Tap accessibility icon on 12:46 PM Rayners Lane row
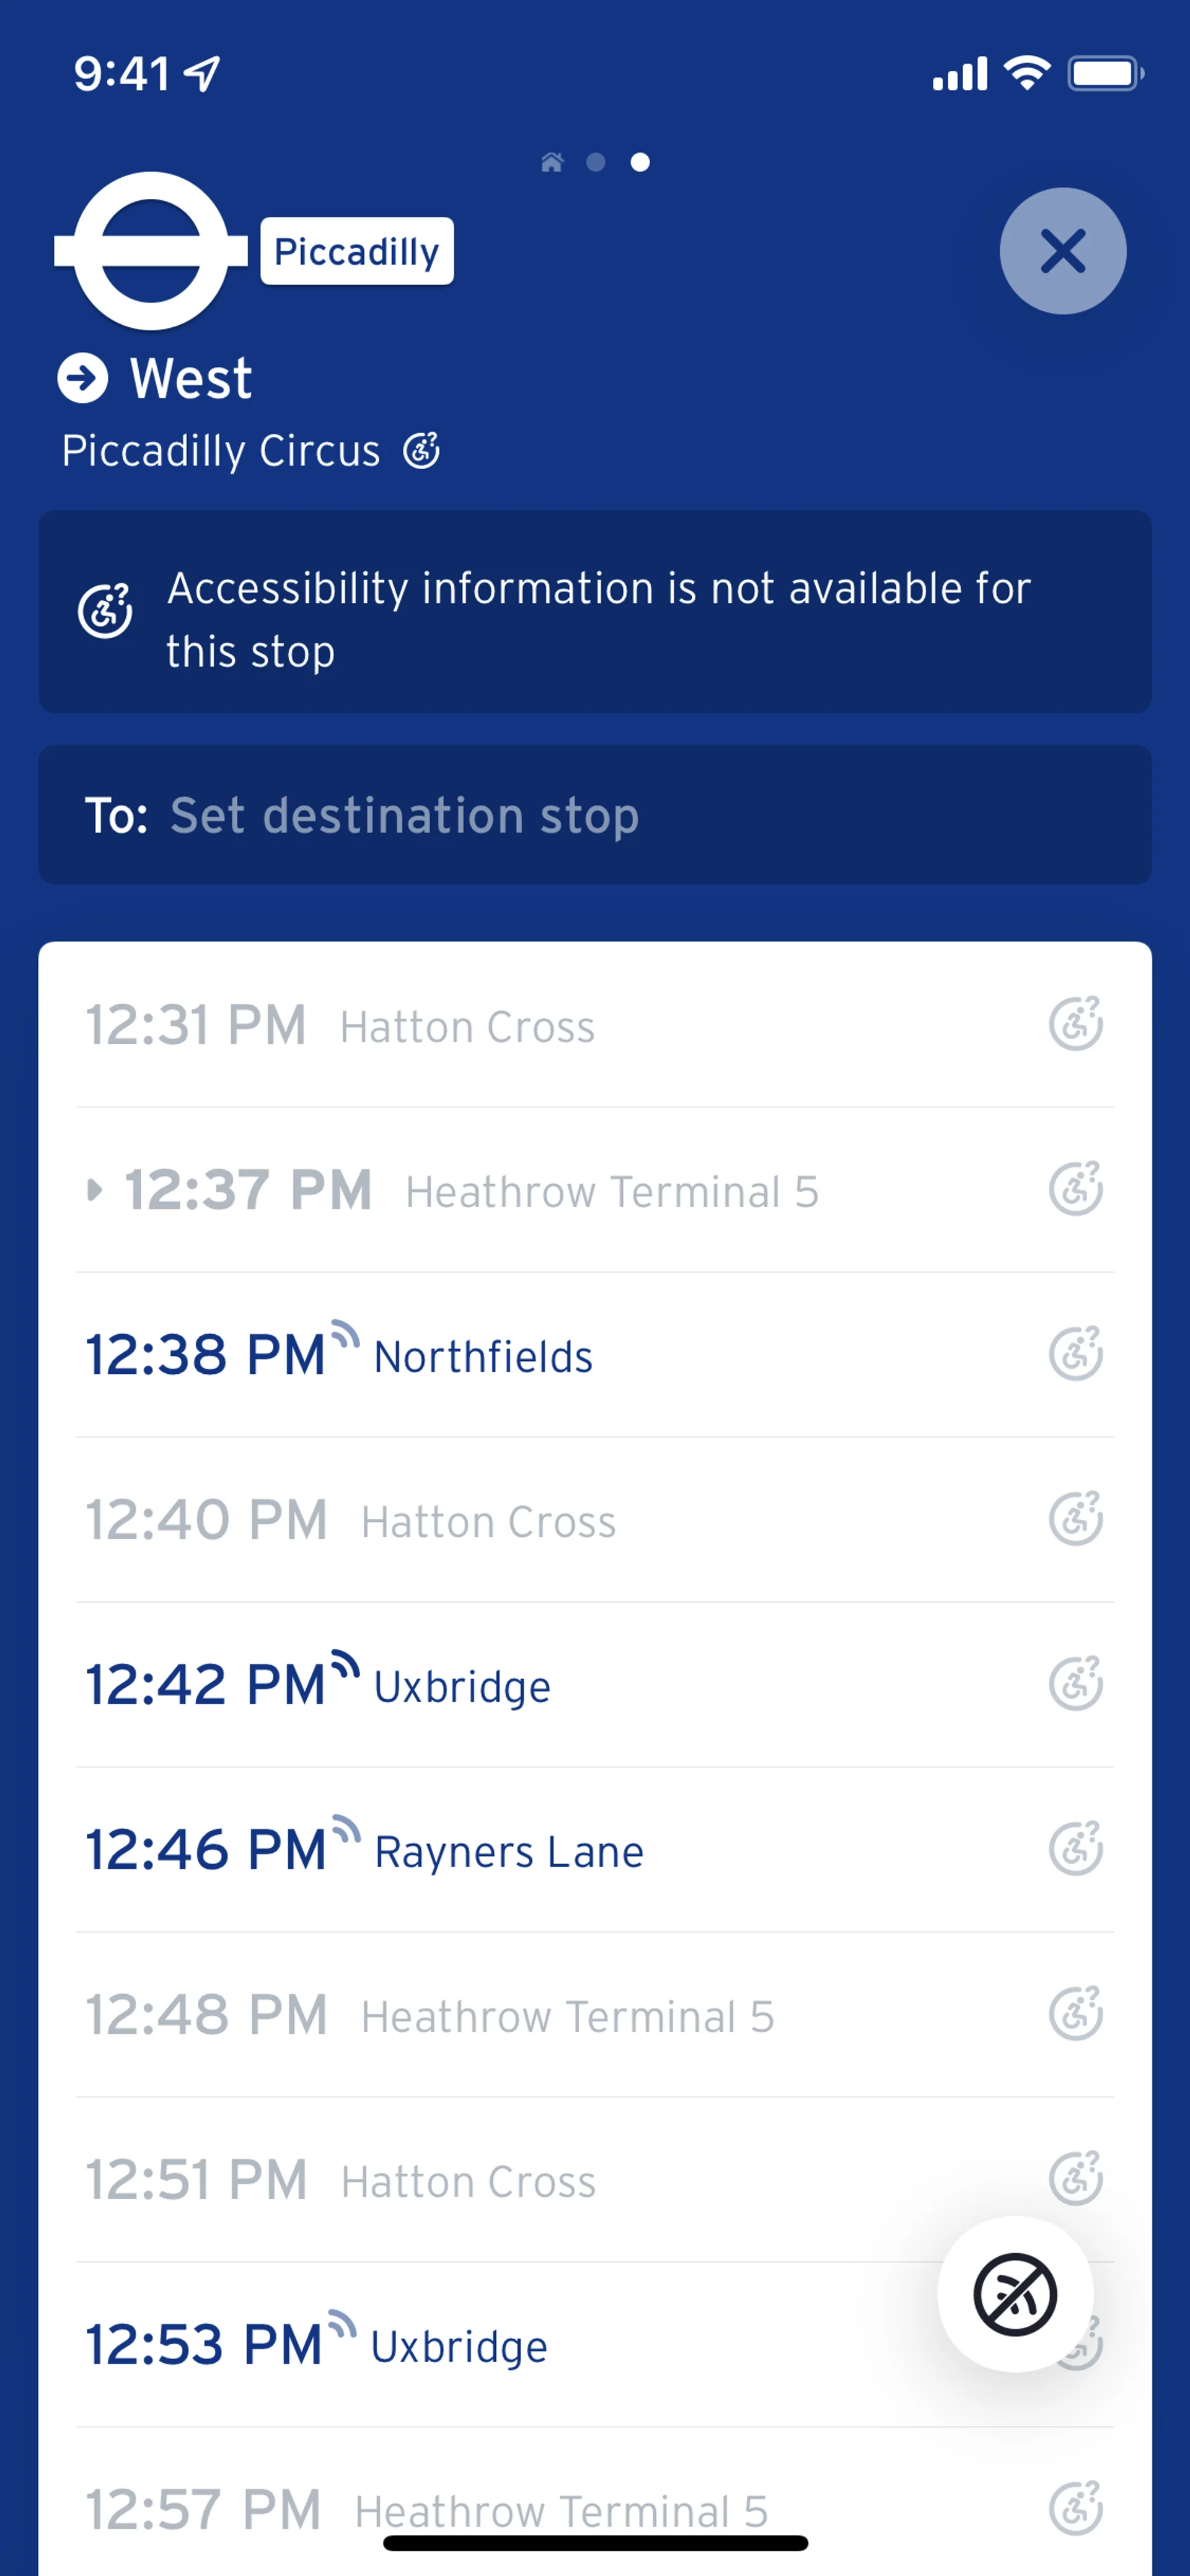 pyautogui.click(x=1075, y=1849)
